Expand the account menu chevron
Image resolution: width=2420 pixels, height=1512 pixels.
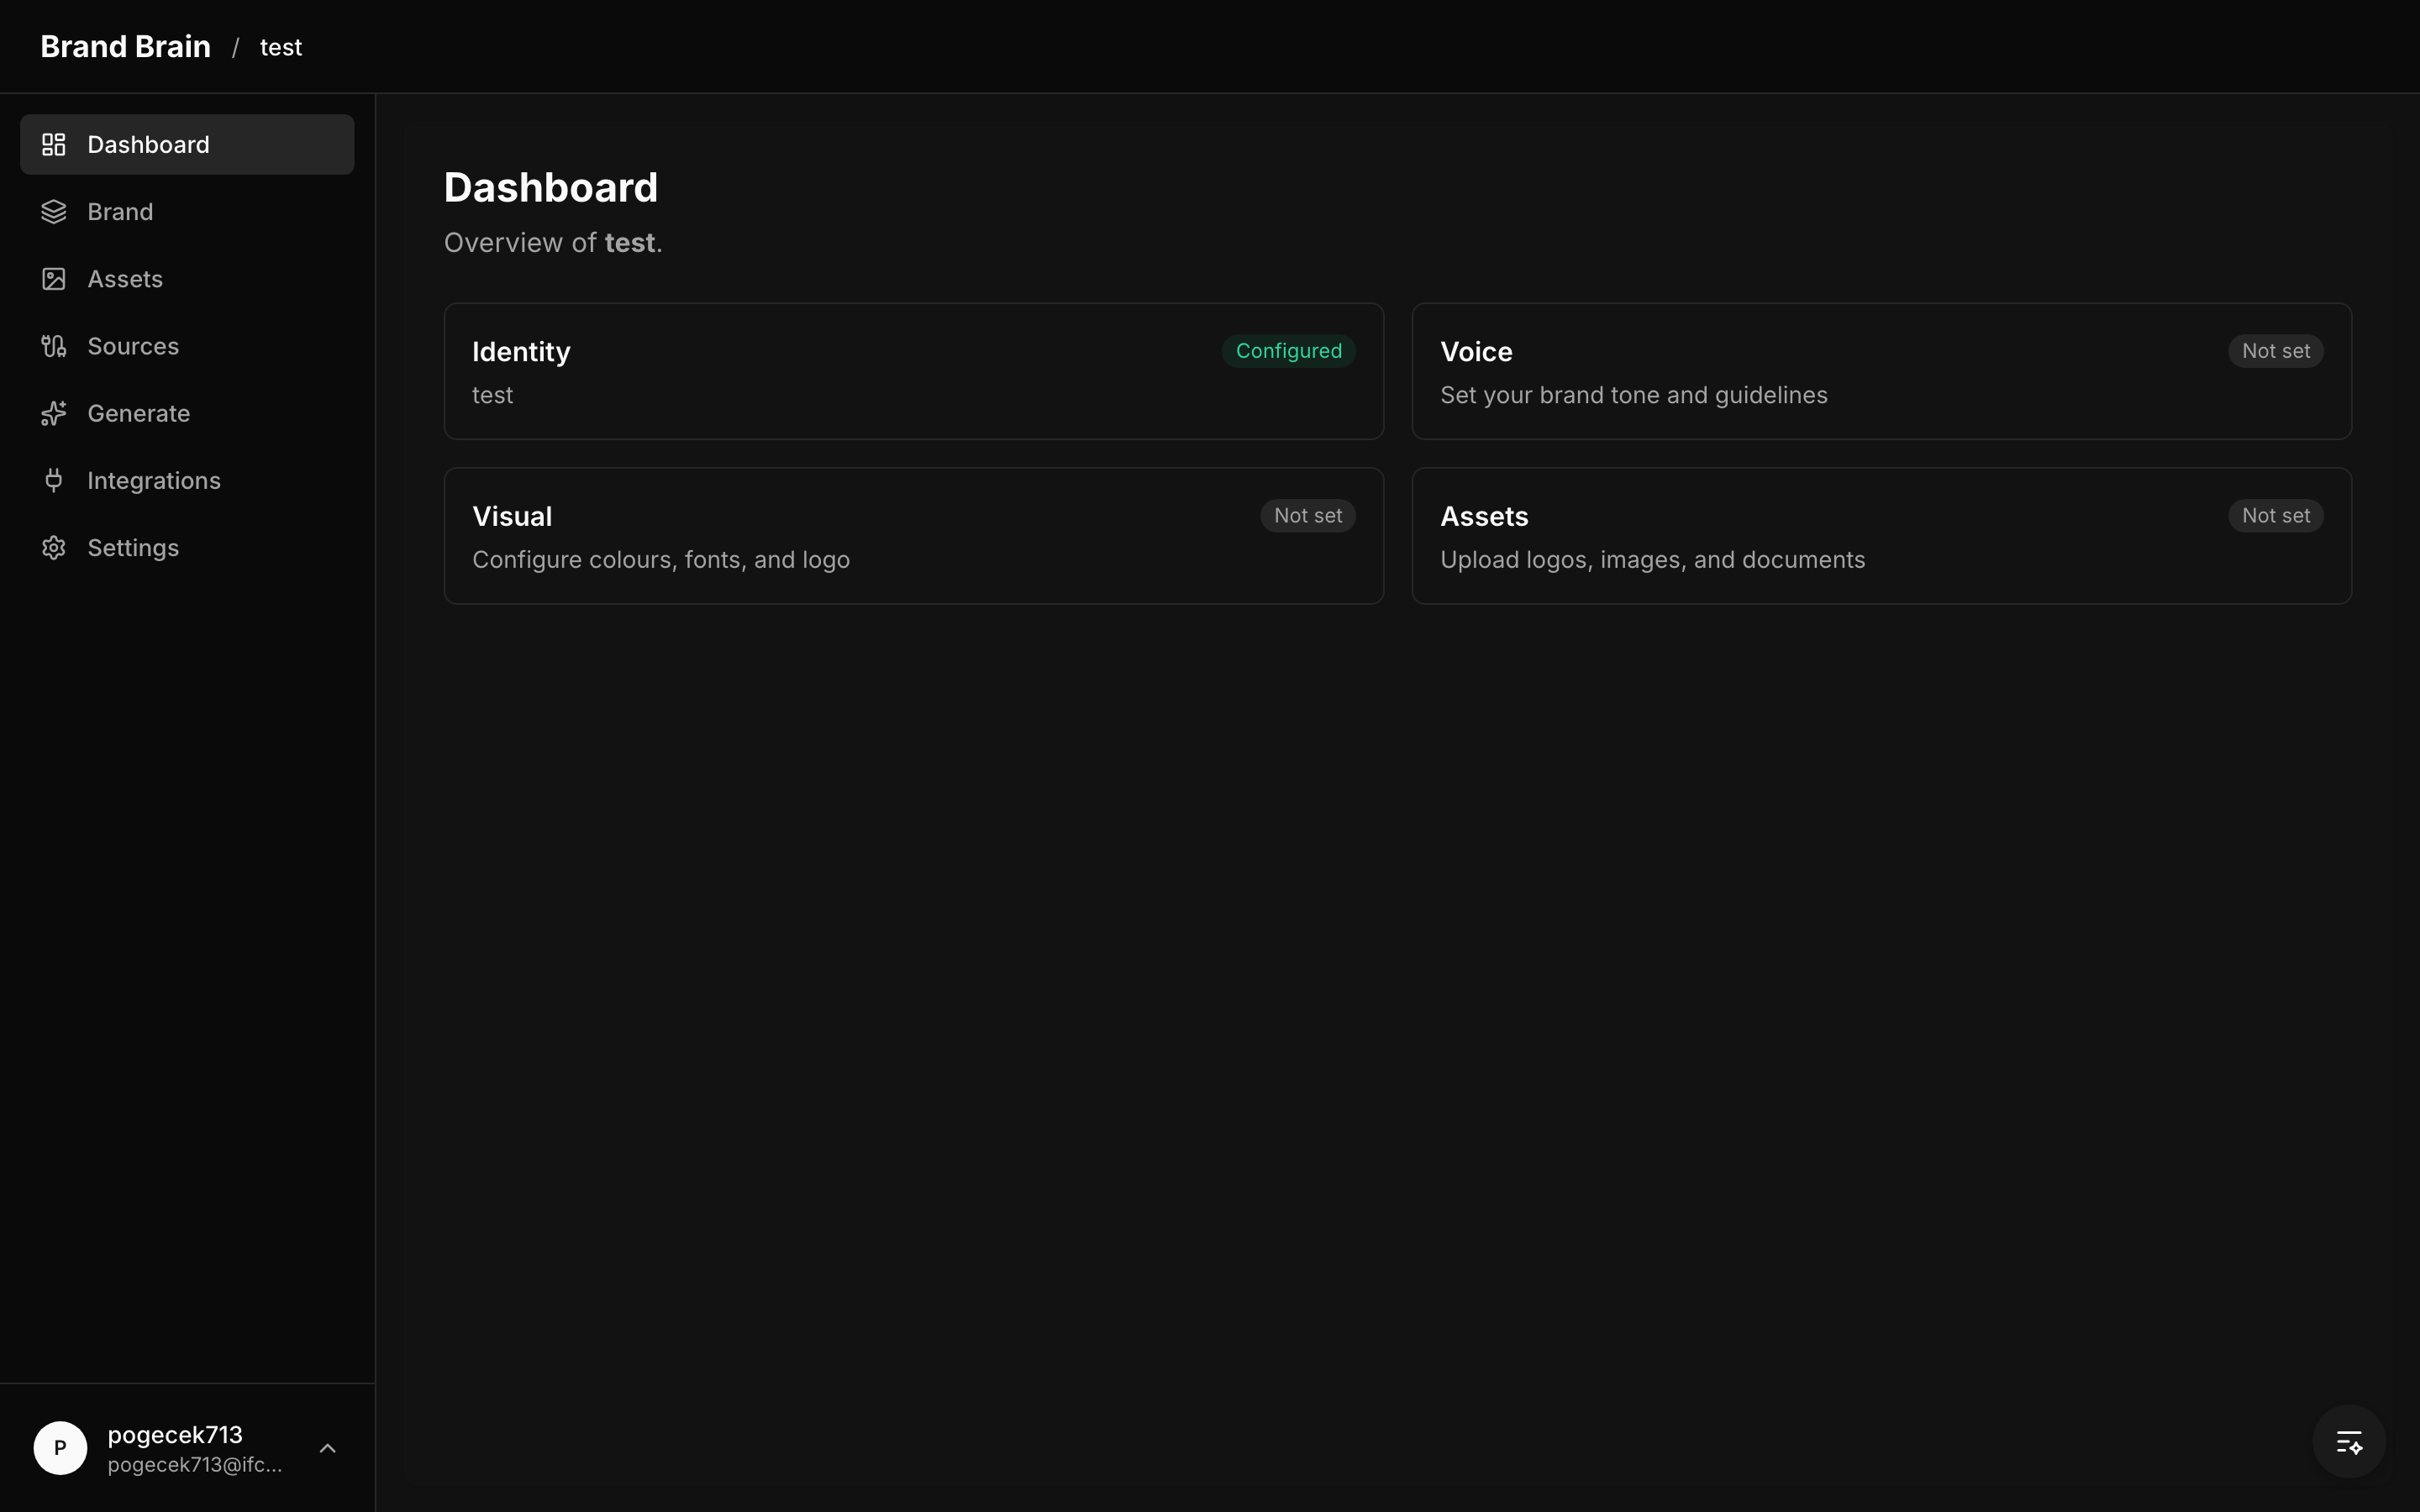[x=327, y=1447]
